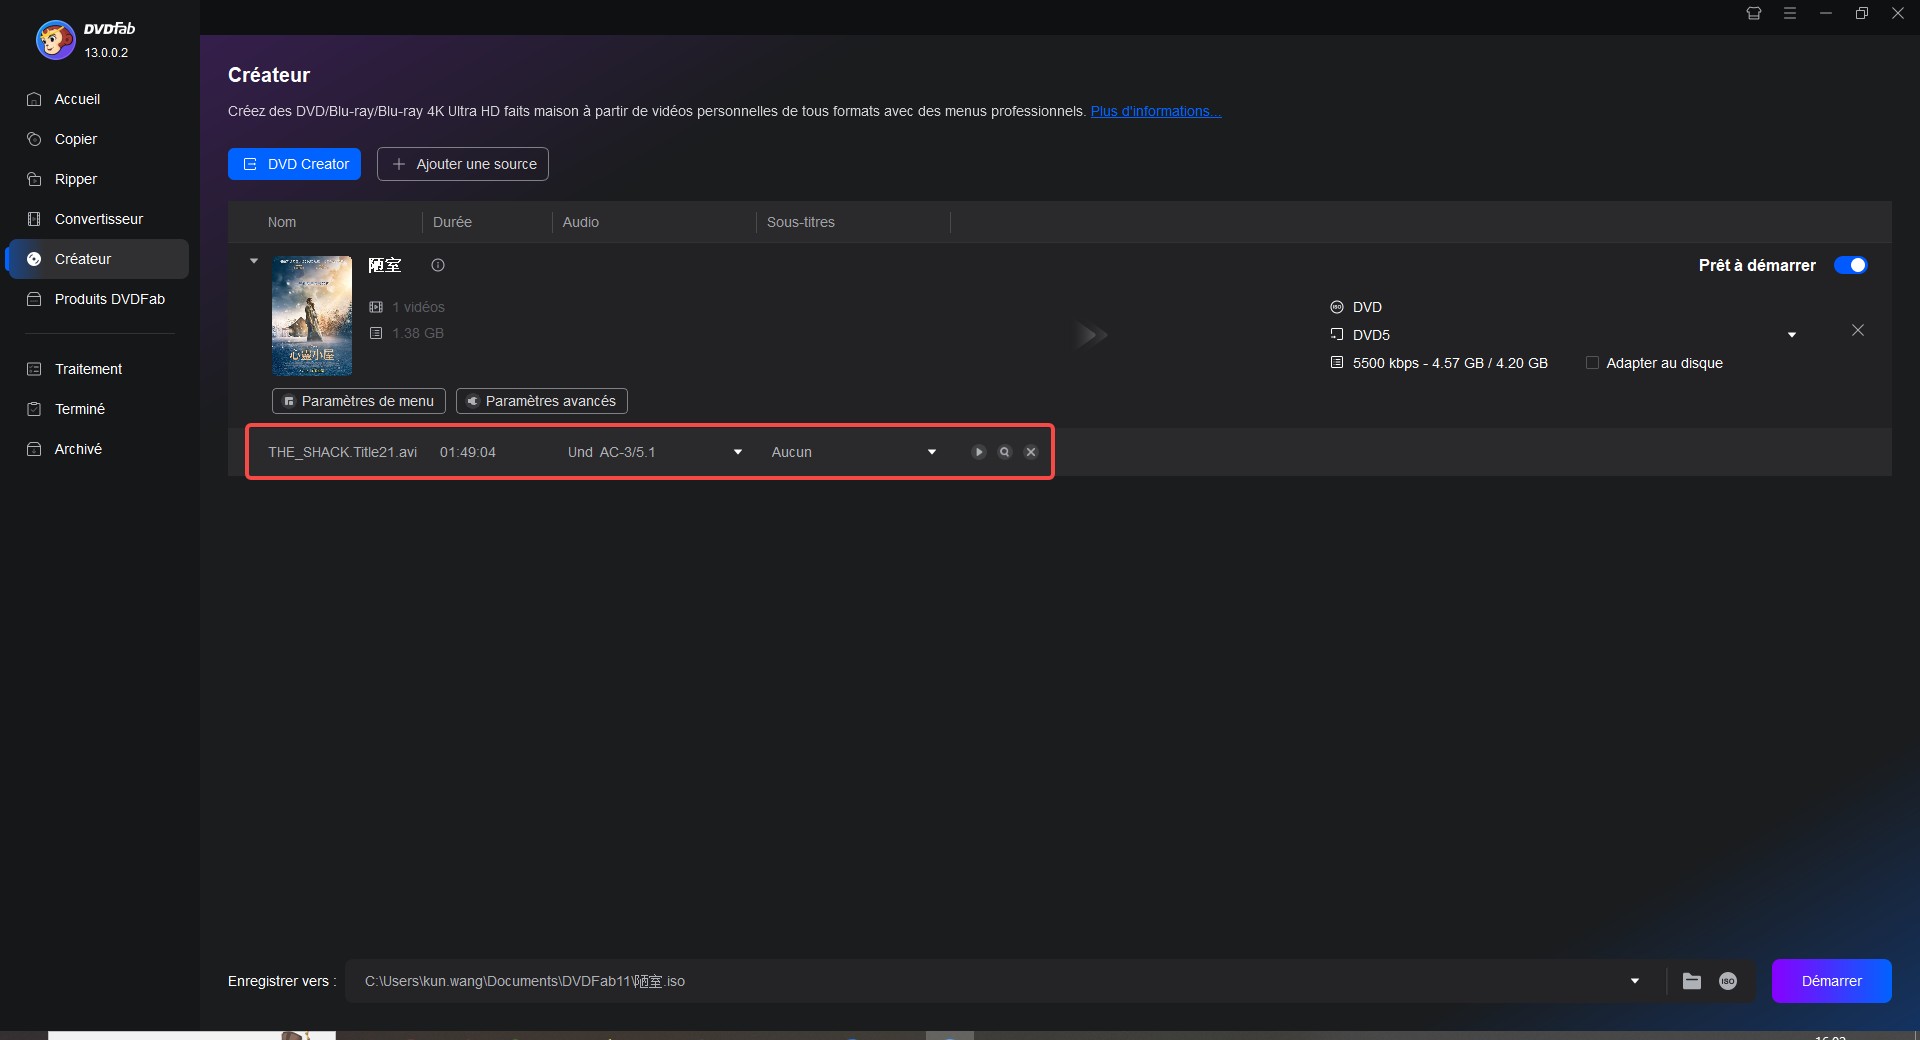Click the 01:49:04 duration value

point(468,452)
